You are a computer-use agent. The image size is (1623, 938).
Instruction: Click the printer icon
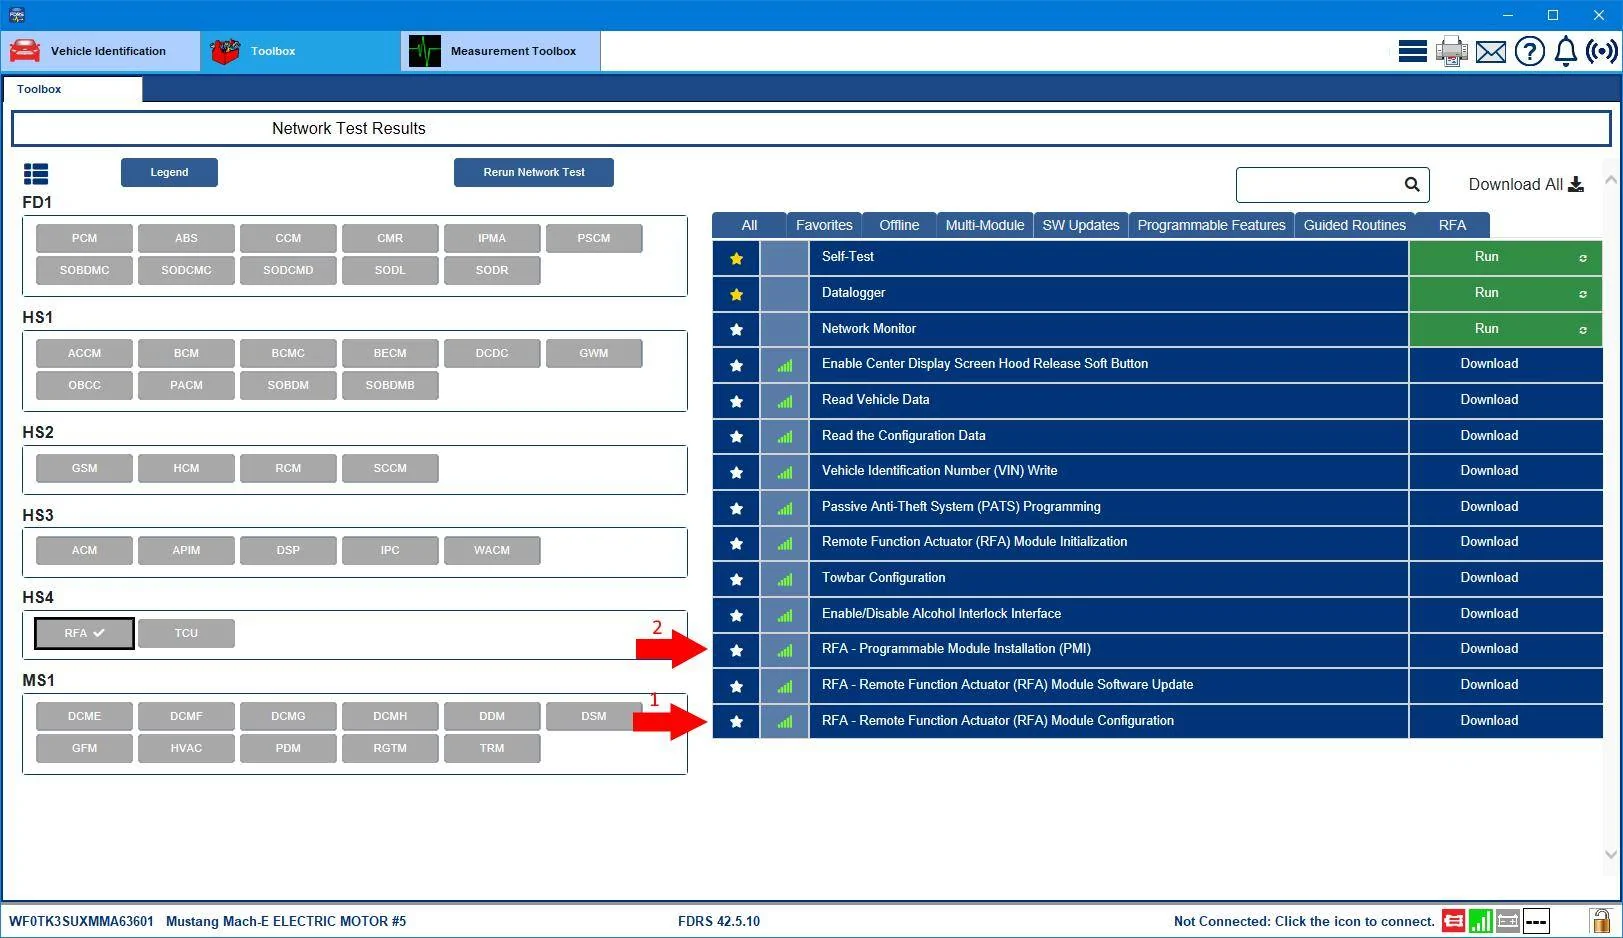[1451, 51]
